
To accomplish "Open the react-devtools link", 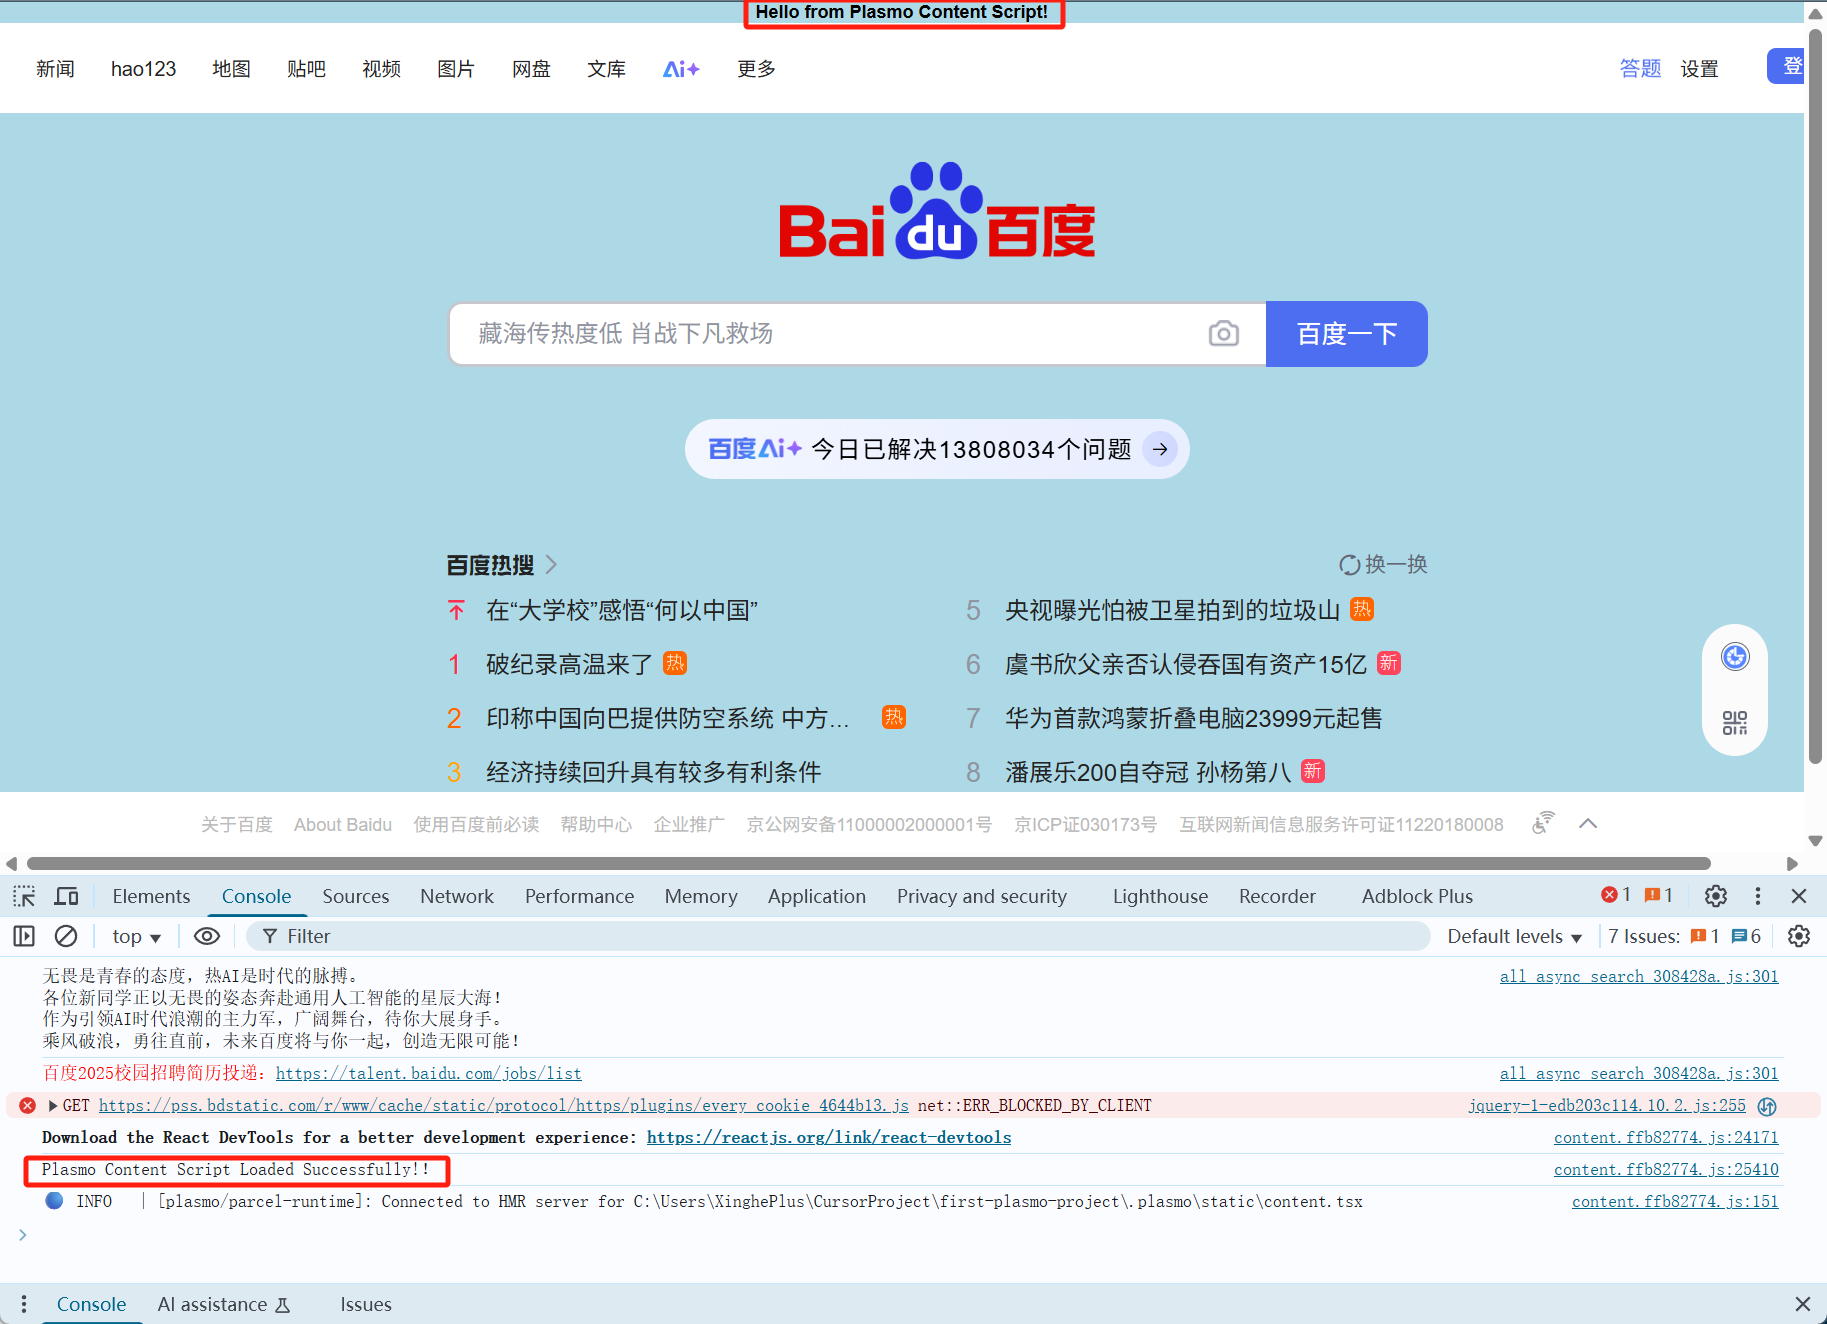I will (x=829, y=1137).
